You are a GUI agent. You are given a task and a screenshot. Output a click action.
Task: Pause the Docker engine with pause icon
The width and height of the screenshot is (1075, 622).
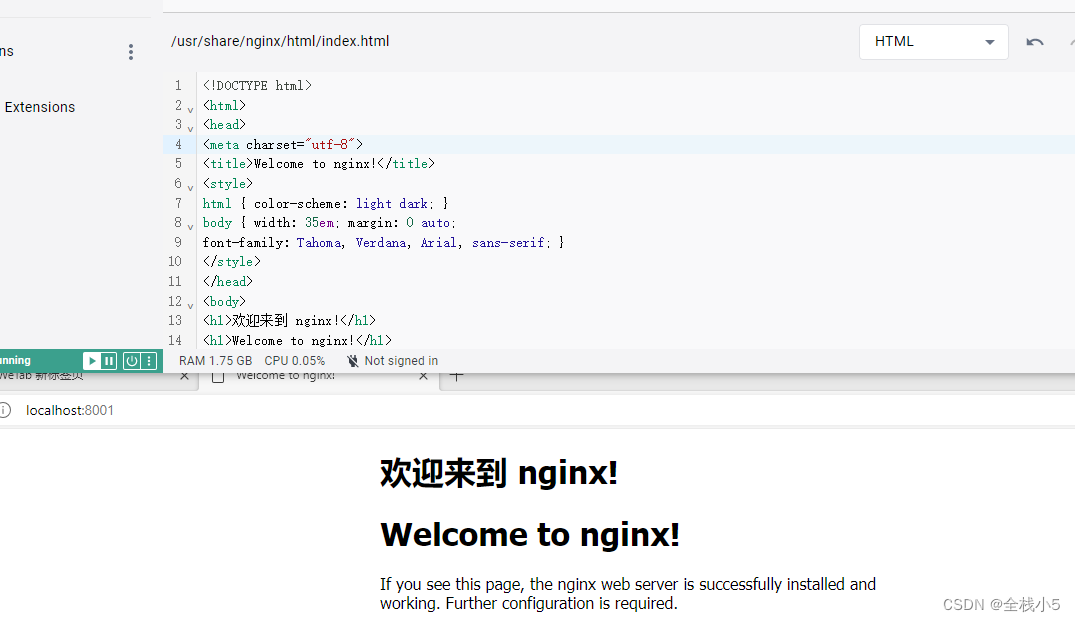(x=109, y=361)
